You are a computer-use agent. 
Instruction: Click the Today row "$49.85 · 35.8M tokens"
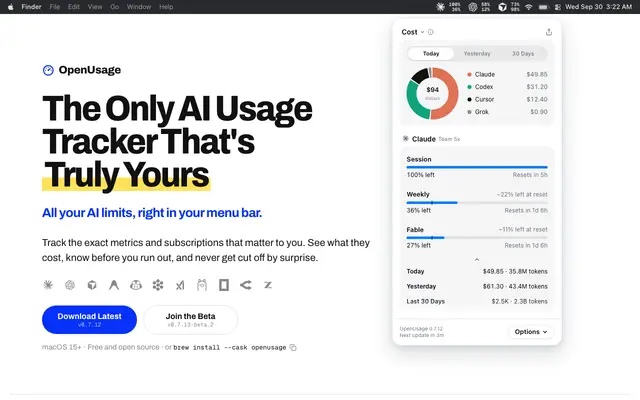tap(515, 271)
